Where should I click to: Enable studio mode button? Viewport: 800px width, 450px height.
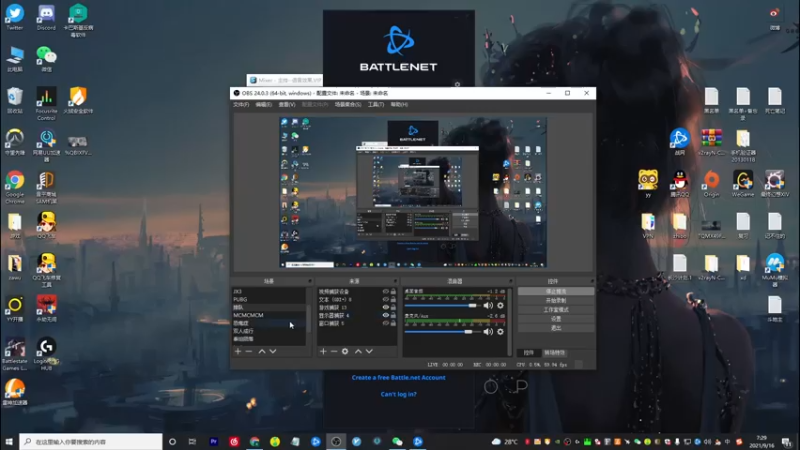[x=556, y=310]
